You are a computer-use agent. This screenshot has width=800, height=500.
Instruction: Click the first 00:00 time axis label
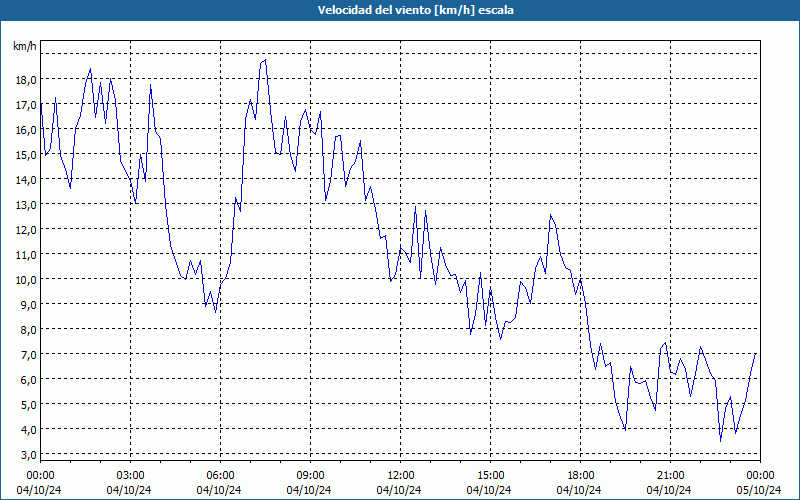(x=40, y=476)
